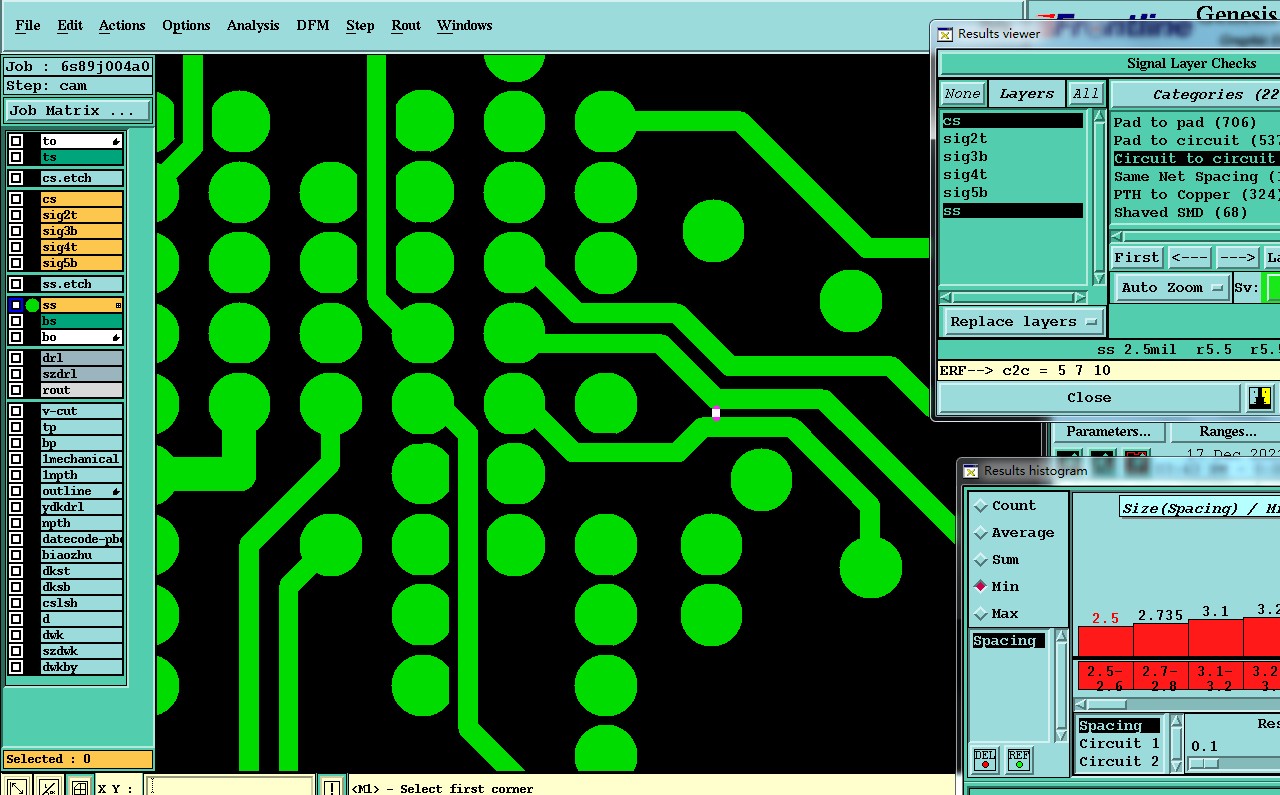
Task: Click the Layers tab in Results viewer
Action: (x=1027, y=94)
